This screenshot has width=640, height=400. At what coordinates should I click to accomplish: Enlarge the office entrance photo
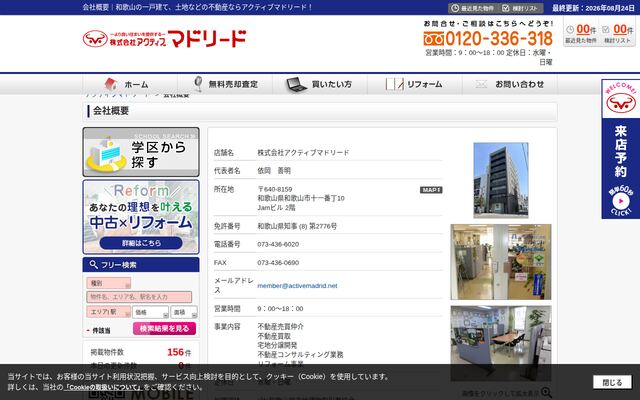pos(501,262)
